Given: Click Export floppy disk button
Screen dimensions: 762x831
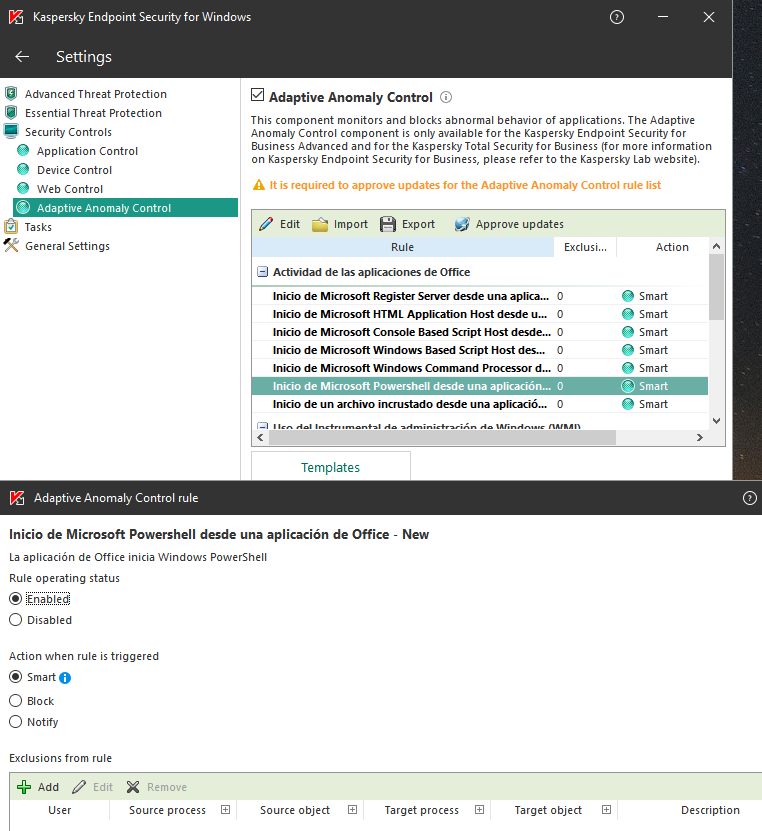Looking at the screenshot, I should pos(407,224).
